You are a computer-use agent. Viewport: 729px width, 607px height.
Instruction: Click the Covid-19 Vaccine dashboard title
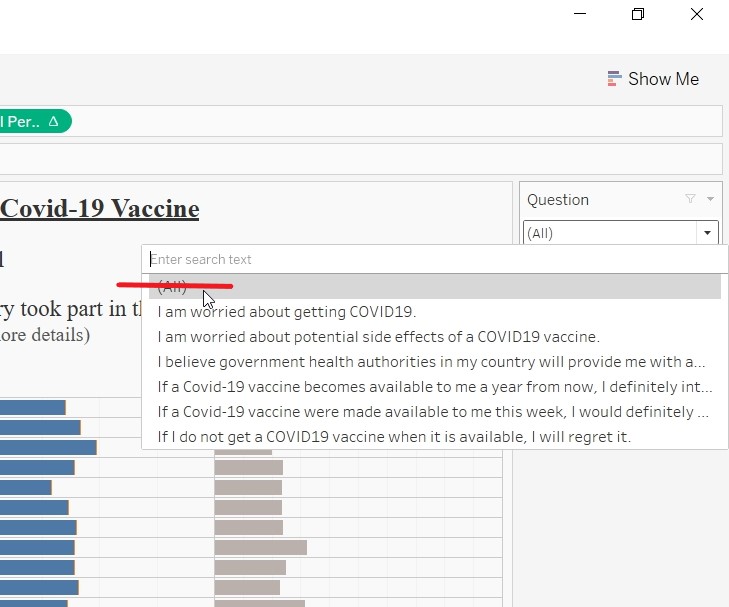(x=99, y=209)
